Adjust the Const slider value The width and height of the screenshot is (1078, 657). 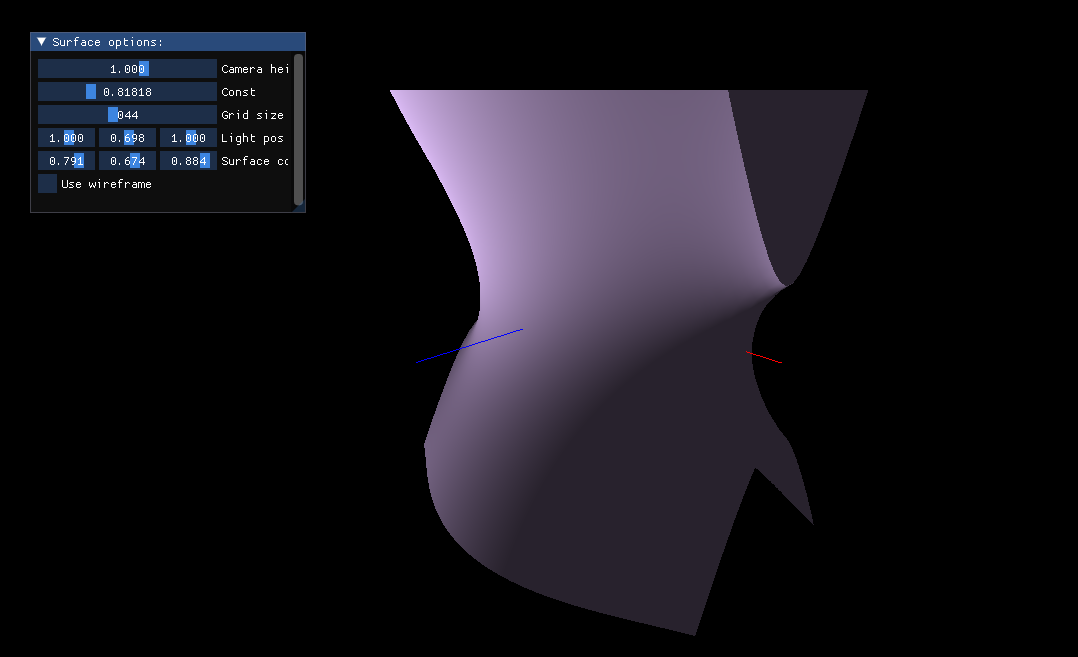[x=127, y=91]
